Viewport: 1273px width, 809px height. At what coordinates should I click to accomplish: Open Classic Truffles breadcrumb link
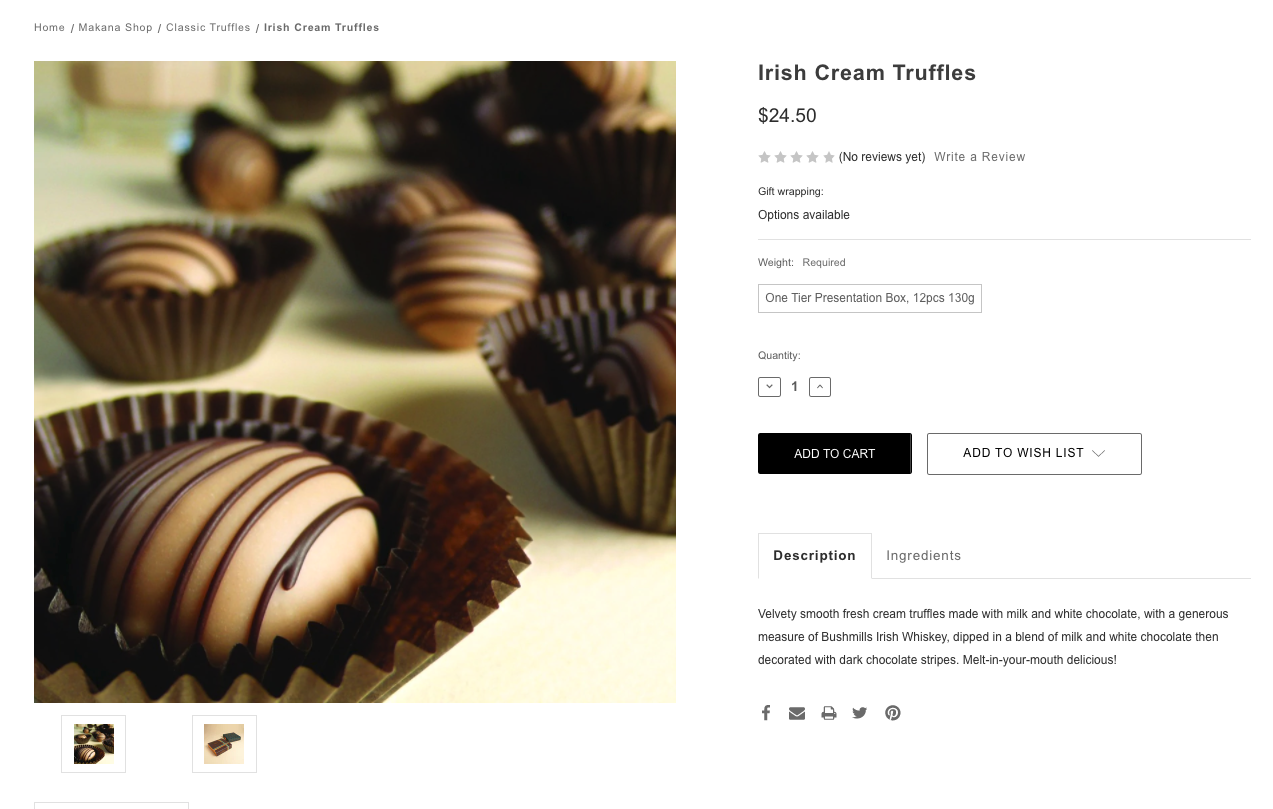tap(208, 28)
